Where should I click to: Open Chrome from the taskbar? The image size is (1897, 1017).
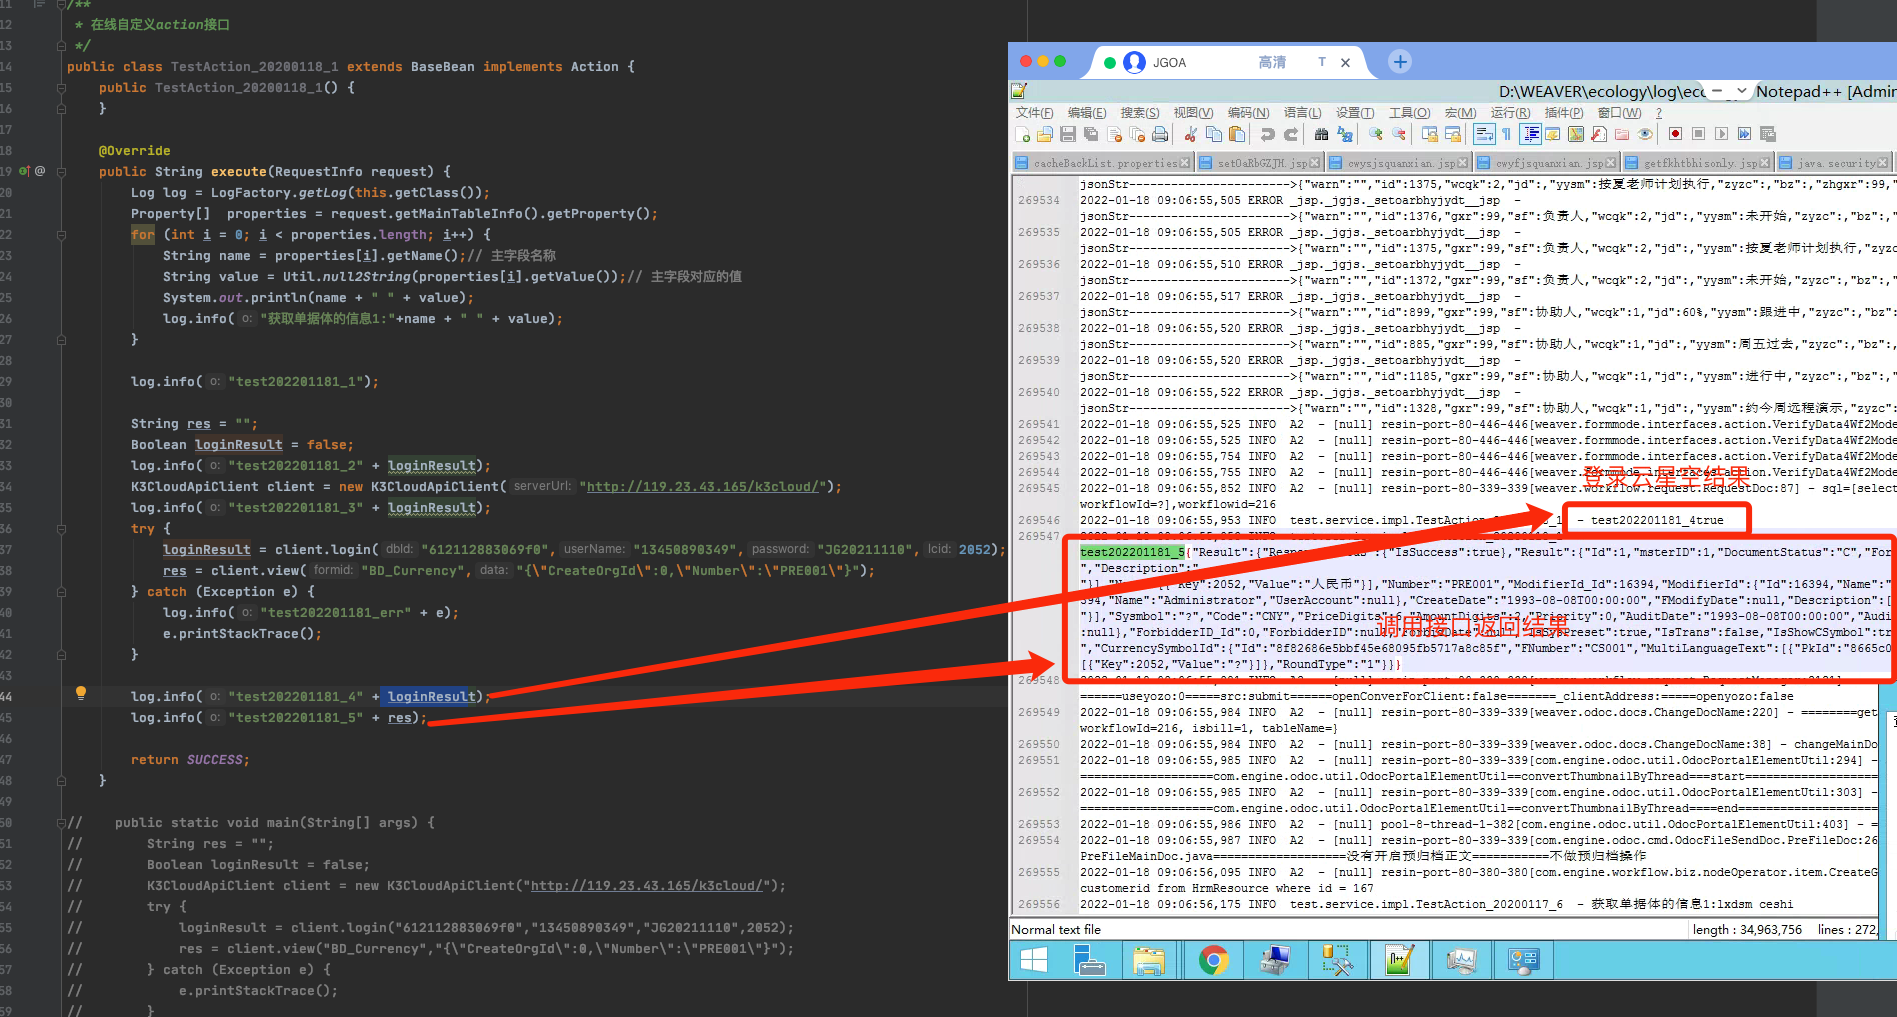(x=1214, y=961)
